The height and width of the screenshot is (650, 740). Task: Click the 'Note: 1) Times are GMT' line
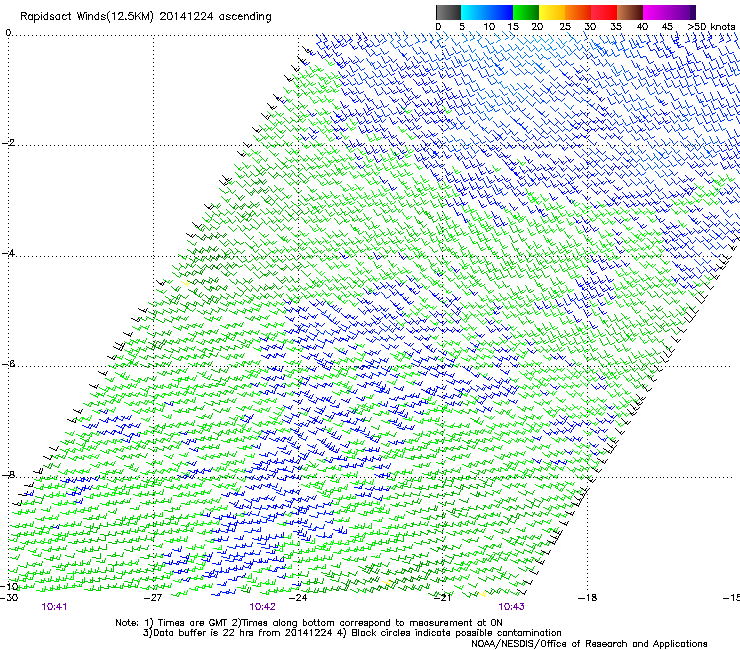pos(309,623)
